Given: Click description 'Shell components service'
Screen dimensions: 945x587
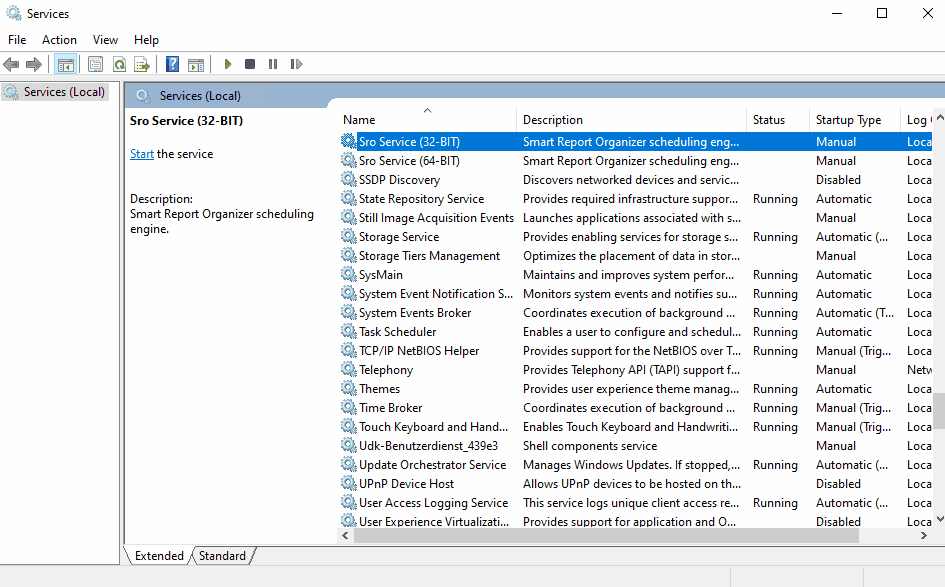Looking at the screenshot, I should [x=589, y=445].
